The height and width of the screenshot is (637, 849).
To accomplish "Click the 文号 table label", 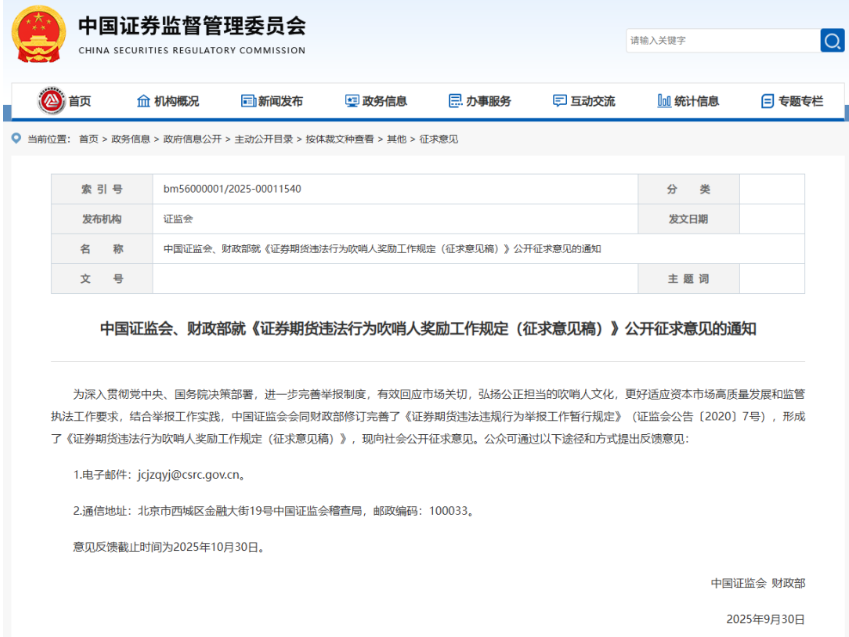I will [x=102, y=278].
